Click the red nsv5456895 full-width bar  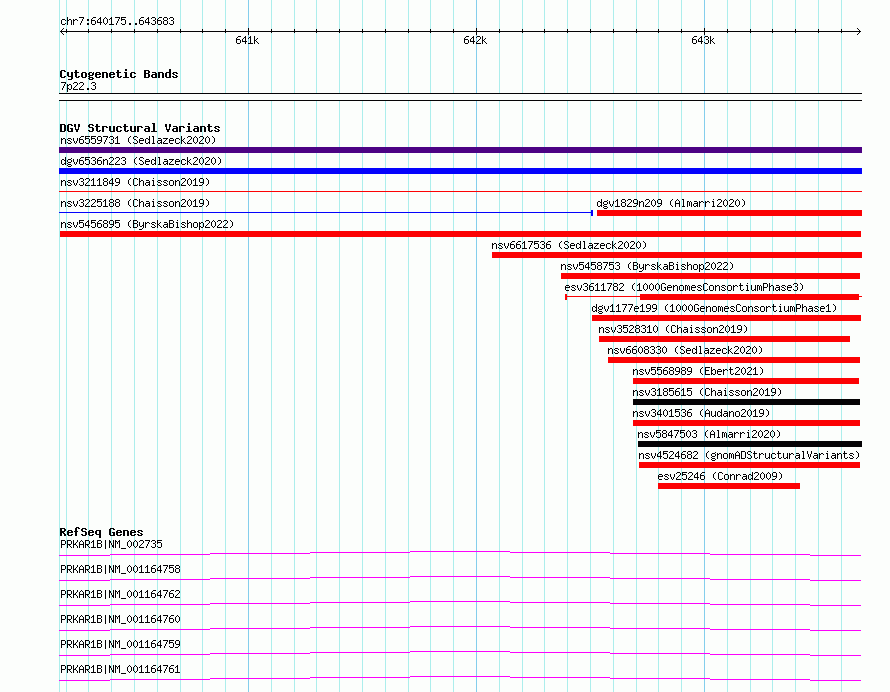(x=460, y=234)
